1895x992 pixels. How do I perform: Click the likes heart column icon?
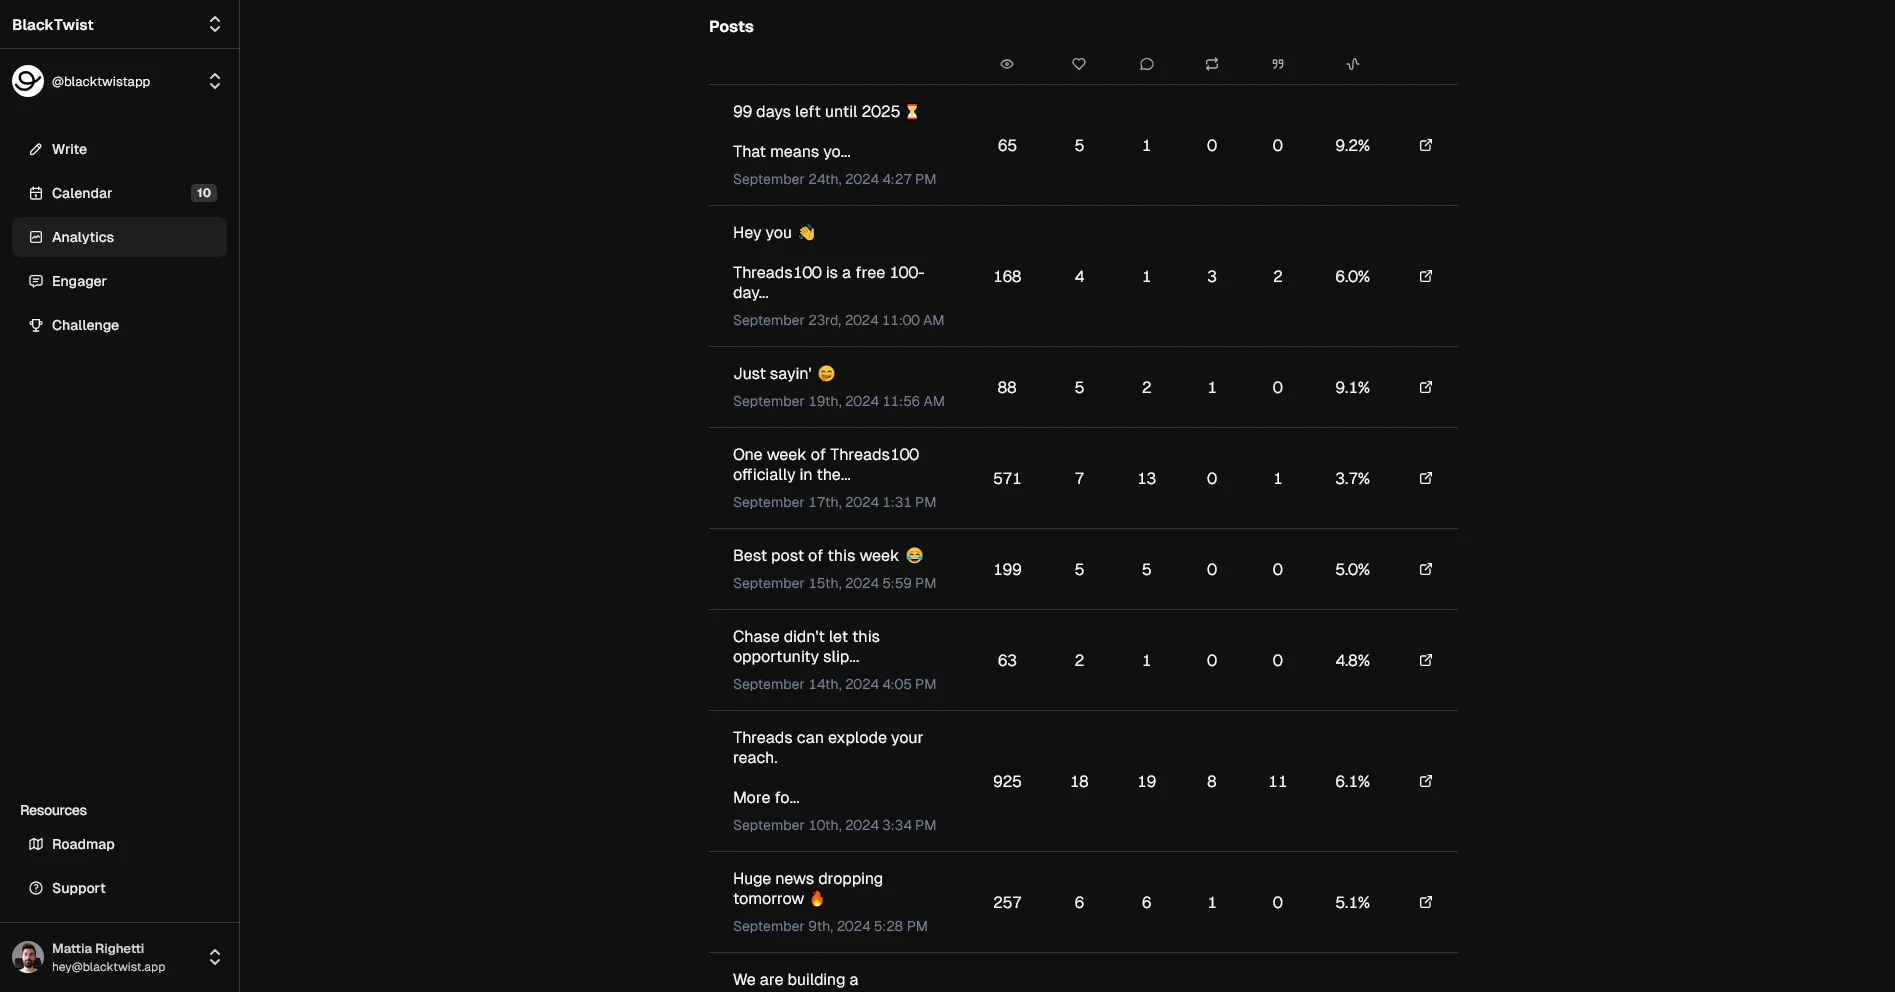pyautogui.click(x=1079, y=63)
